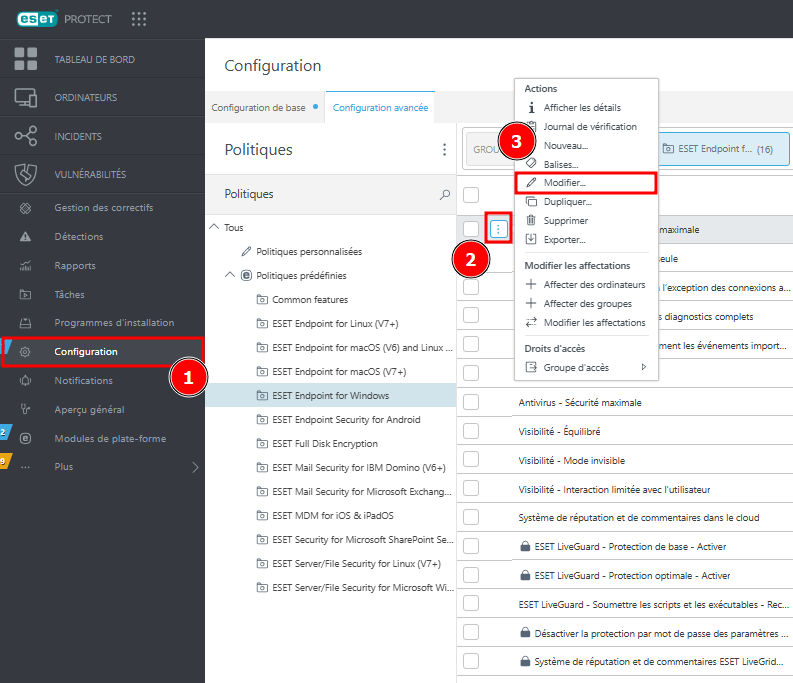Click plus icon for Affecter des ordinateurs
793x683 pixels.
click(531, 284)
